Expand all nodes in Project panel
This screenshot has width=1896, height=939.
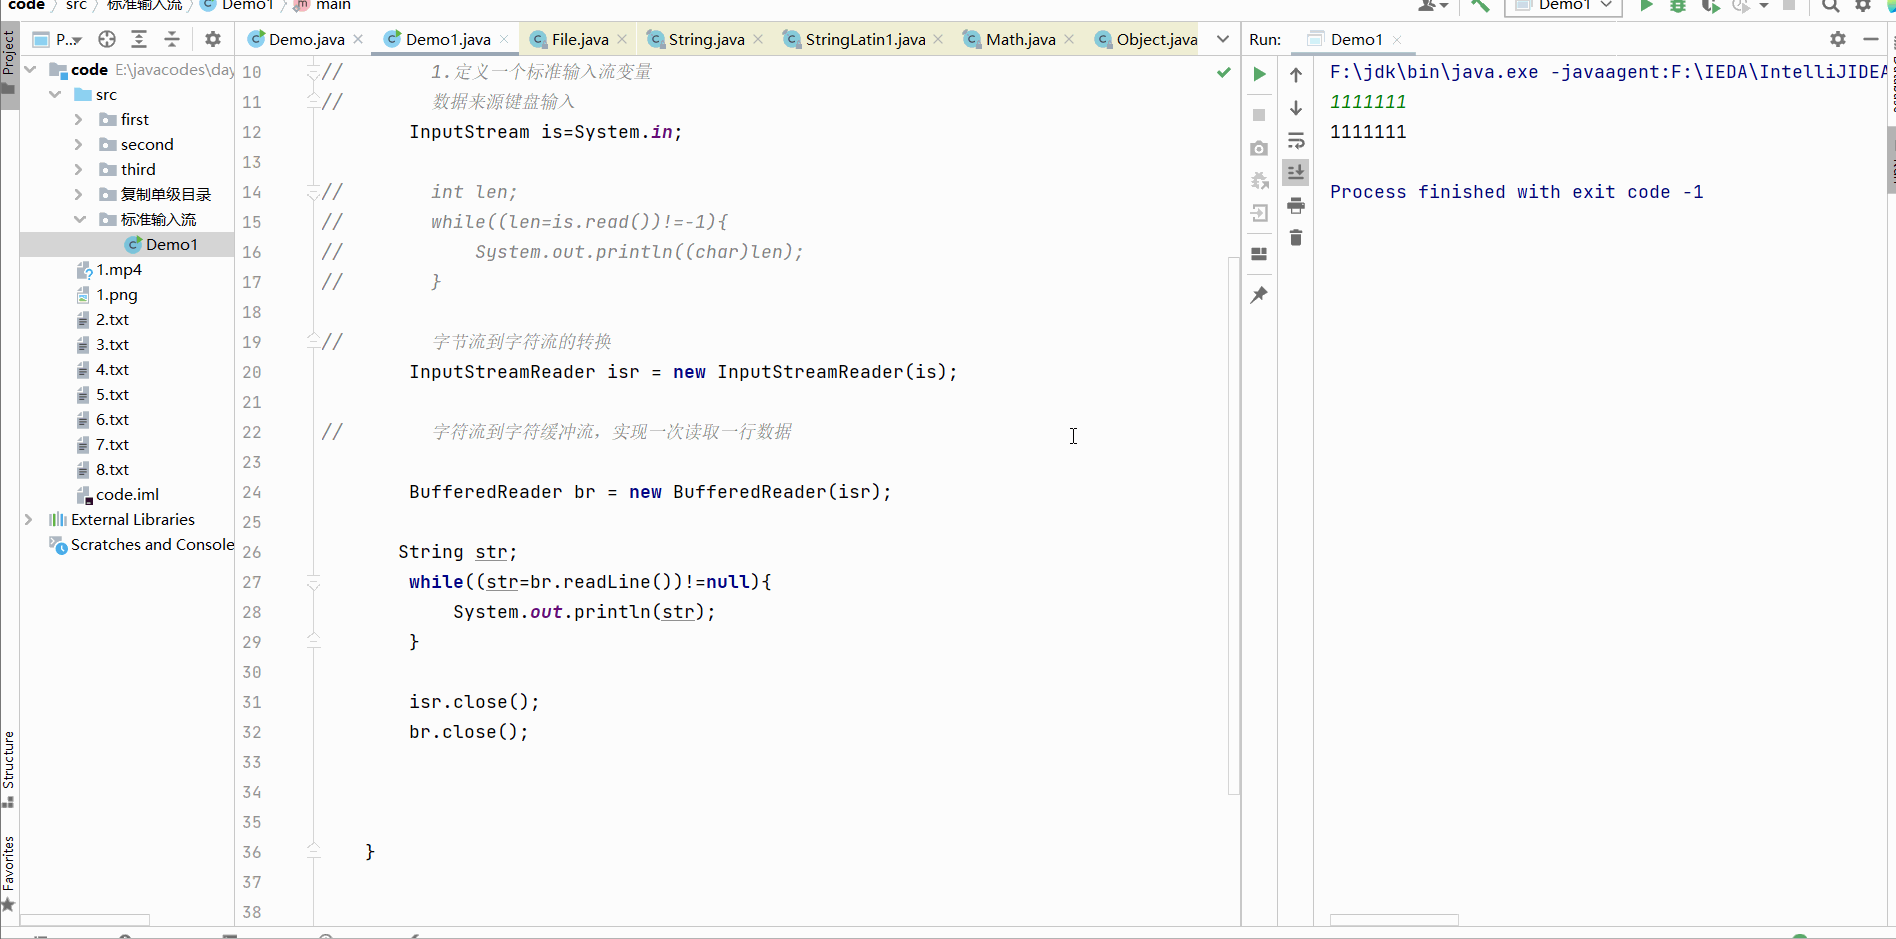coord(139,39)
